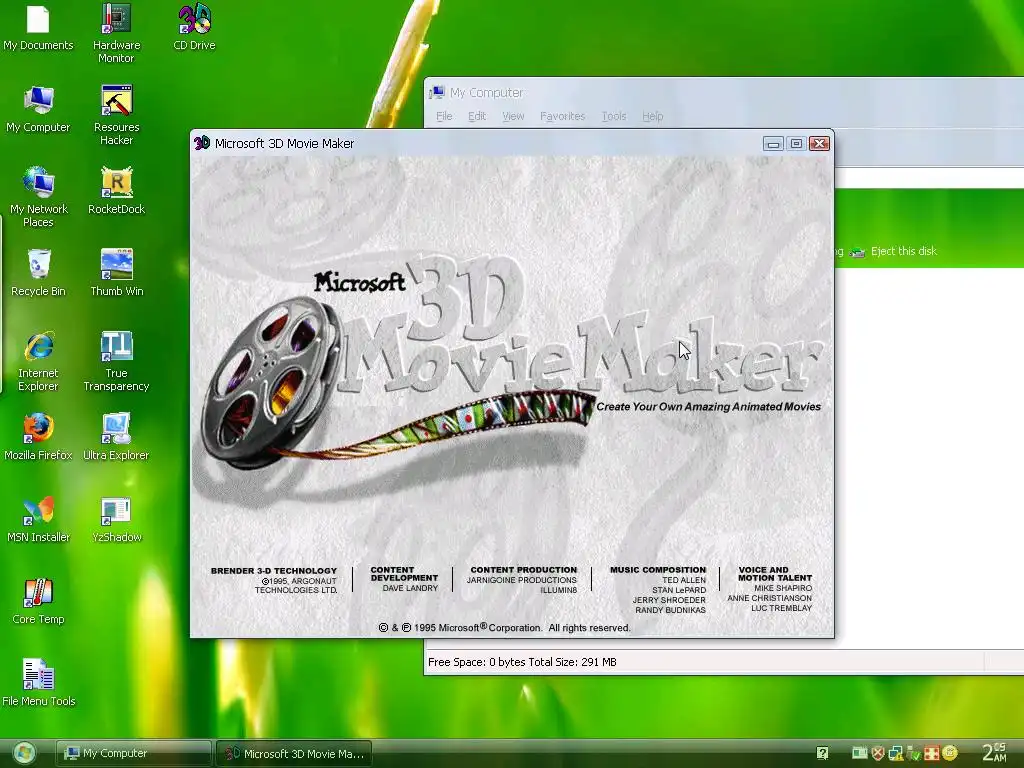Open File menu in My Computer window
The height and width of the screenshot is (768, 1024).
(444, 116)
